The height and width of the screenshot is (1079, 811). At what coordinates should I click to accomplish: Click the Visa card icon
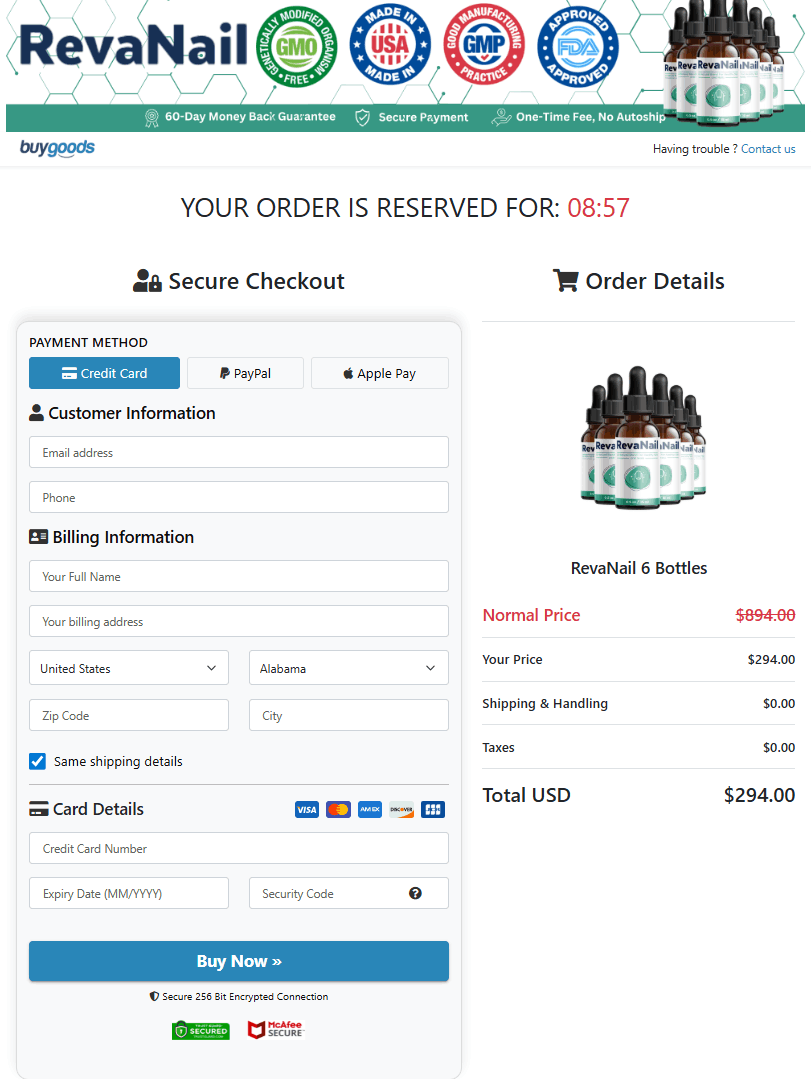pos(306,809)
